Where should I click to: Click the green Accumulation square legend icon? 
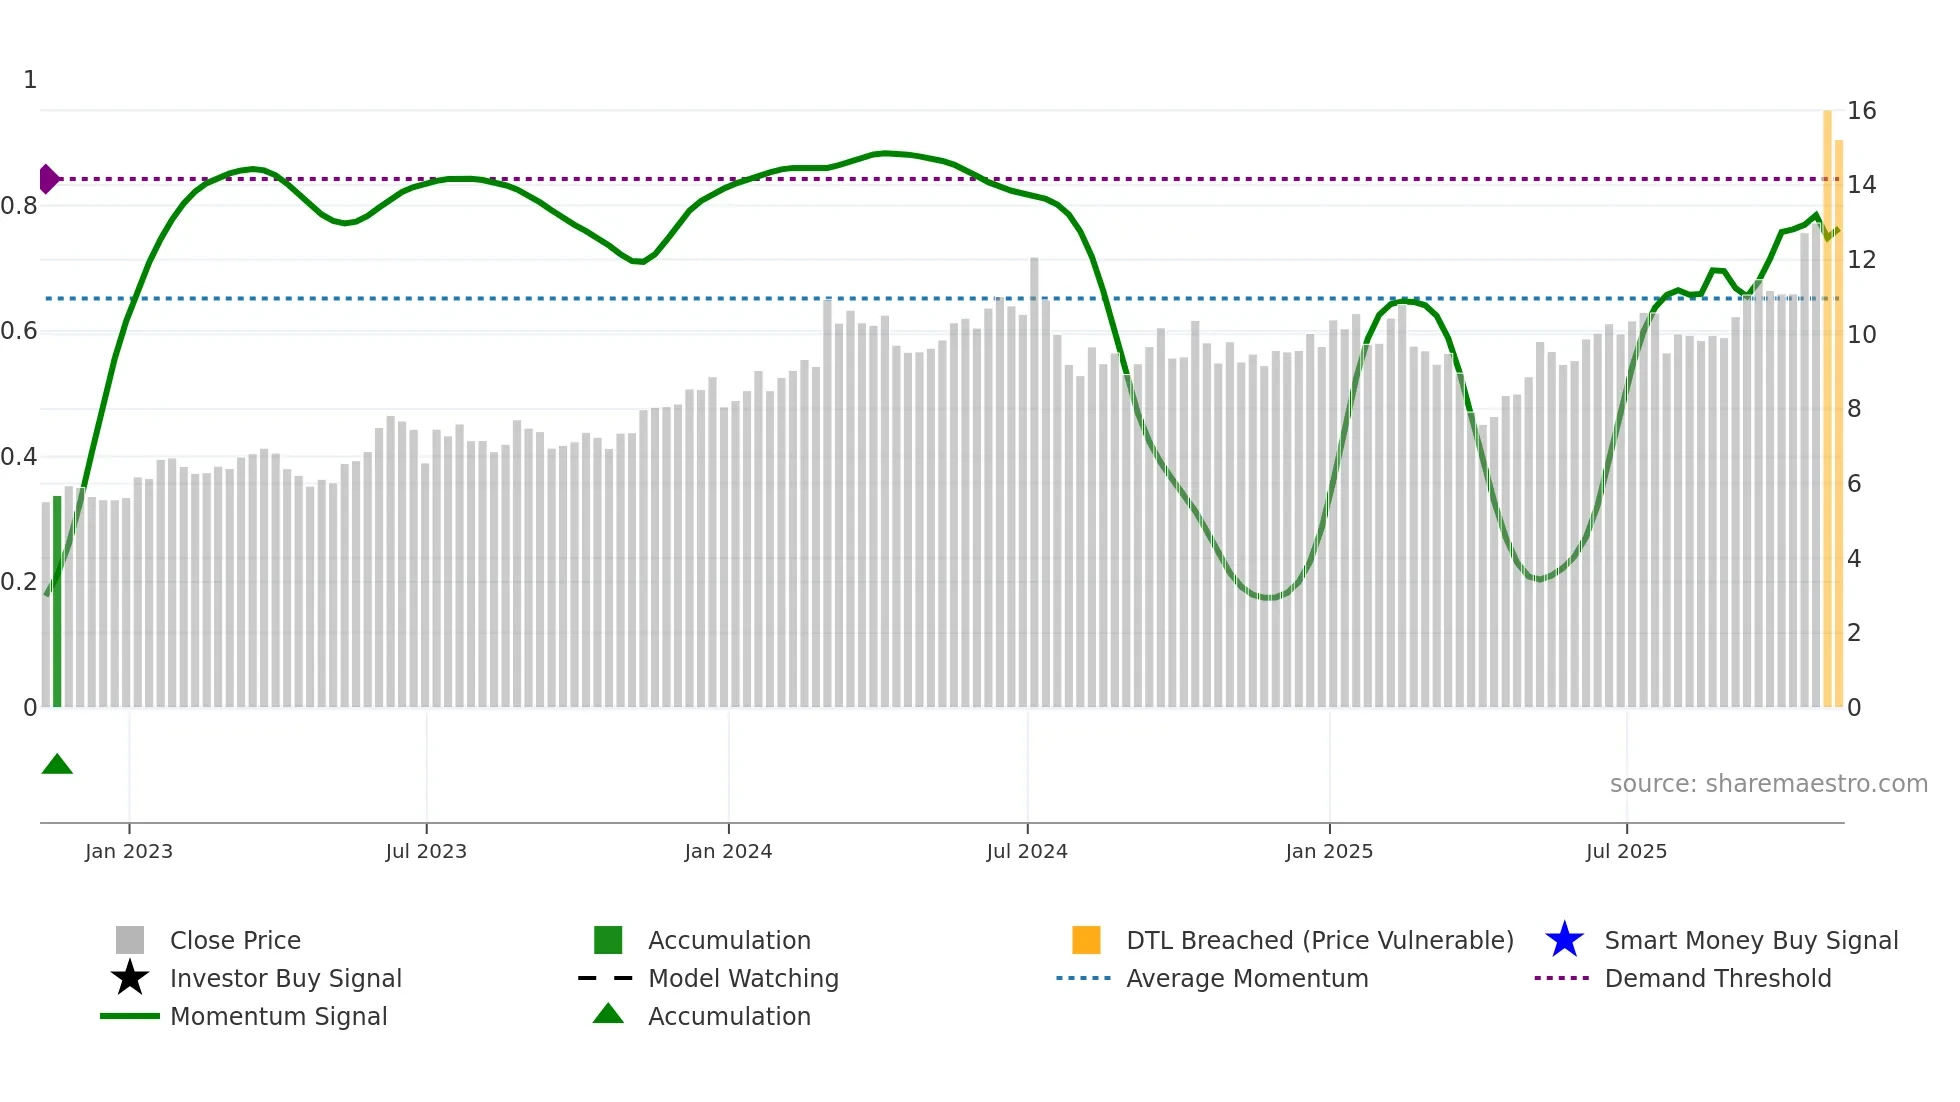(x=608, y=940)
